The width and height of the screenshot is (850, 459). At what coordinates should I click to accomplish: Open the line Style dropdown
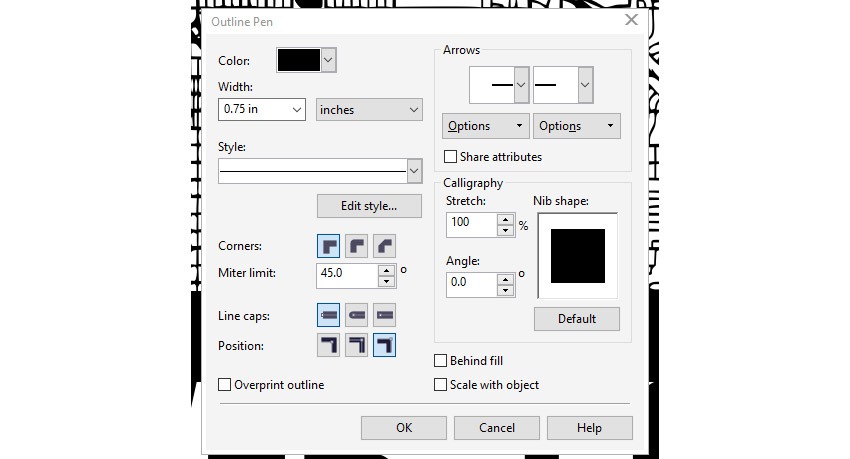[x=414, y=171]
